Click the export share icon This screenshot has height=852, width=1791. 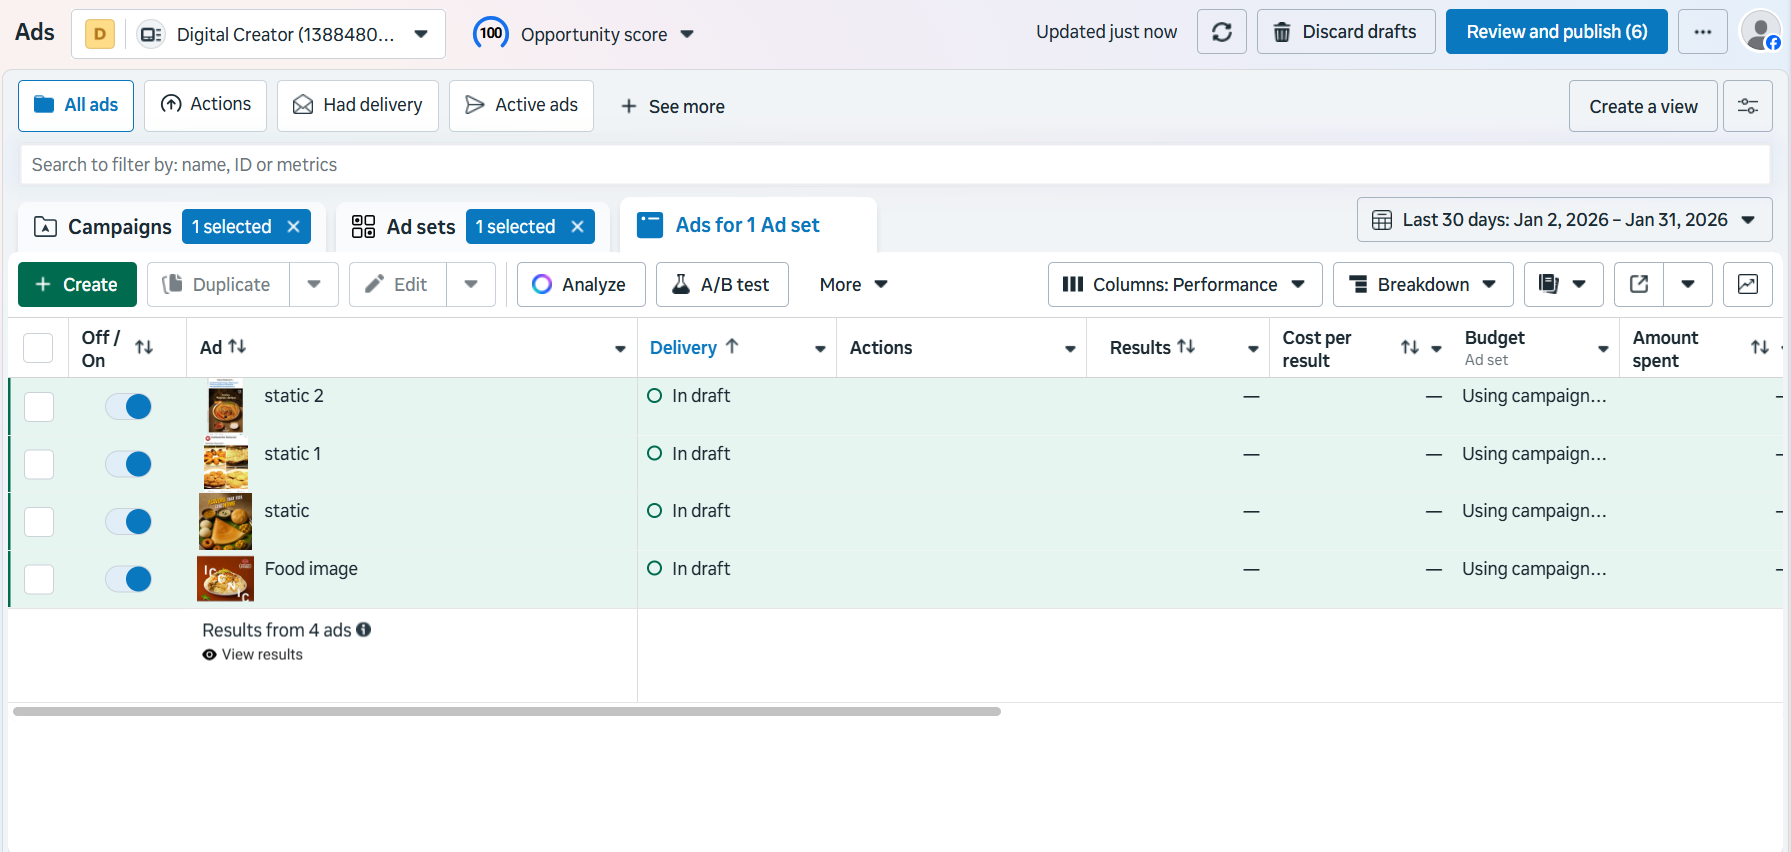(1639, 285)
